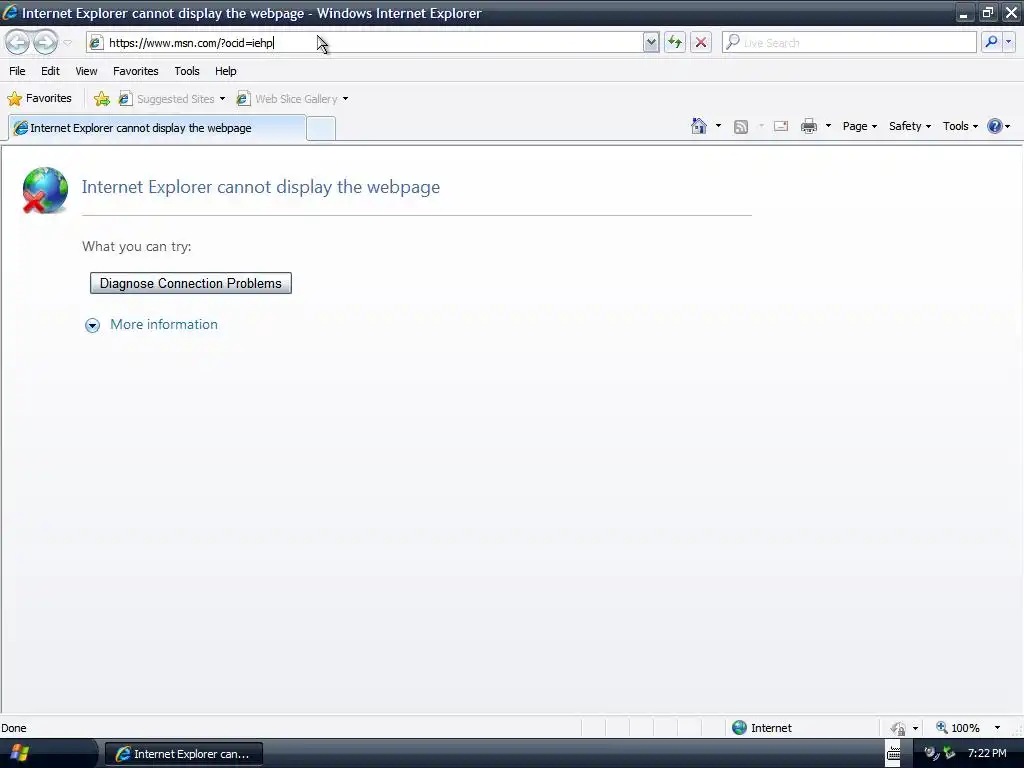The height and width of the screenshot is (768, 1024).
Task: Expand the Home button dropdown arrow
Action: (718, 126)
